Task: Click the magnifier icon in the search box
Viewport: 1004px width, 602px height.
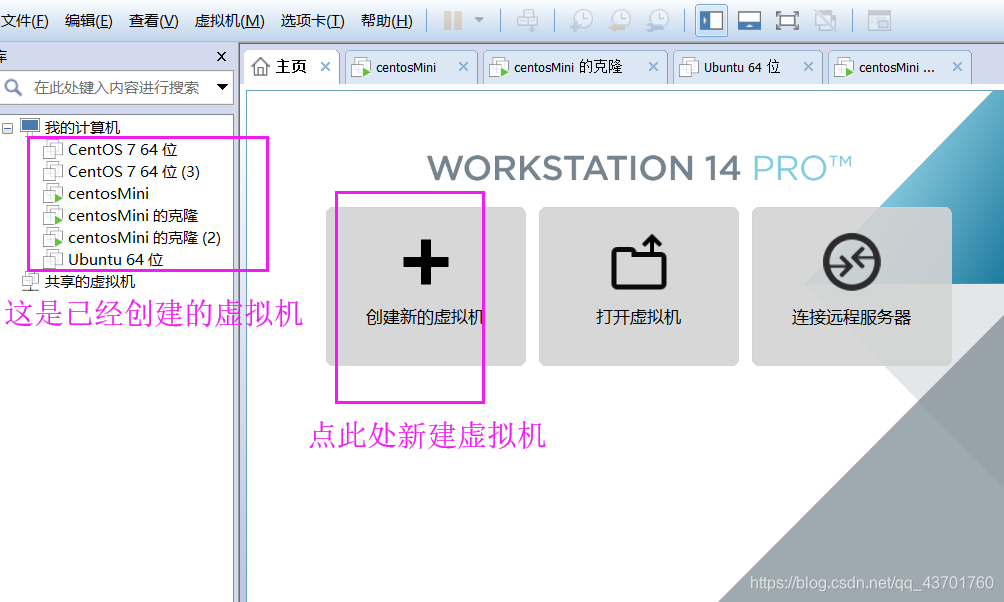Action: 14,88
